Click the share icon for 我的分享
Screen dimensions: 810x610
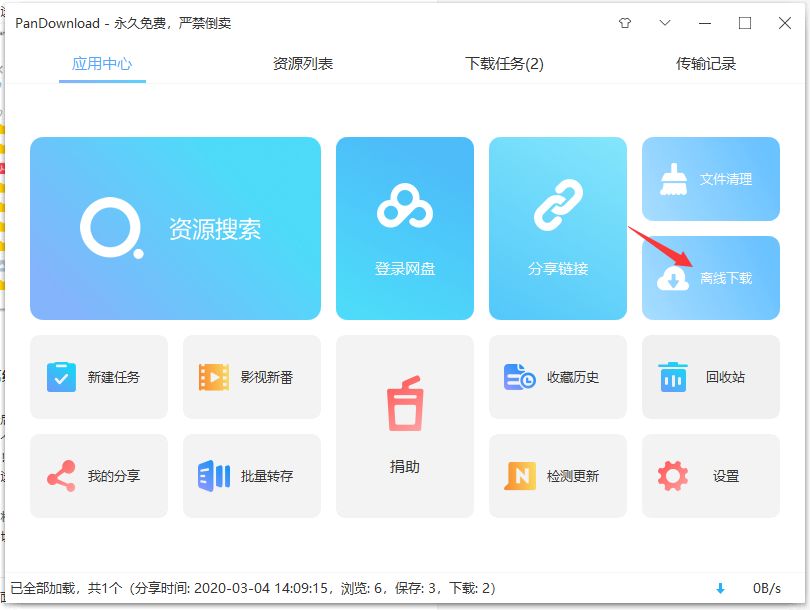point(61,476)
